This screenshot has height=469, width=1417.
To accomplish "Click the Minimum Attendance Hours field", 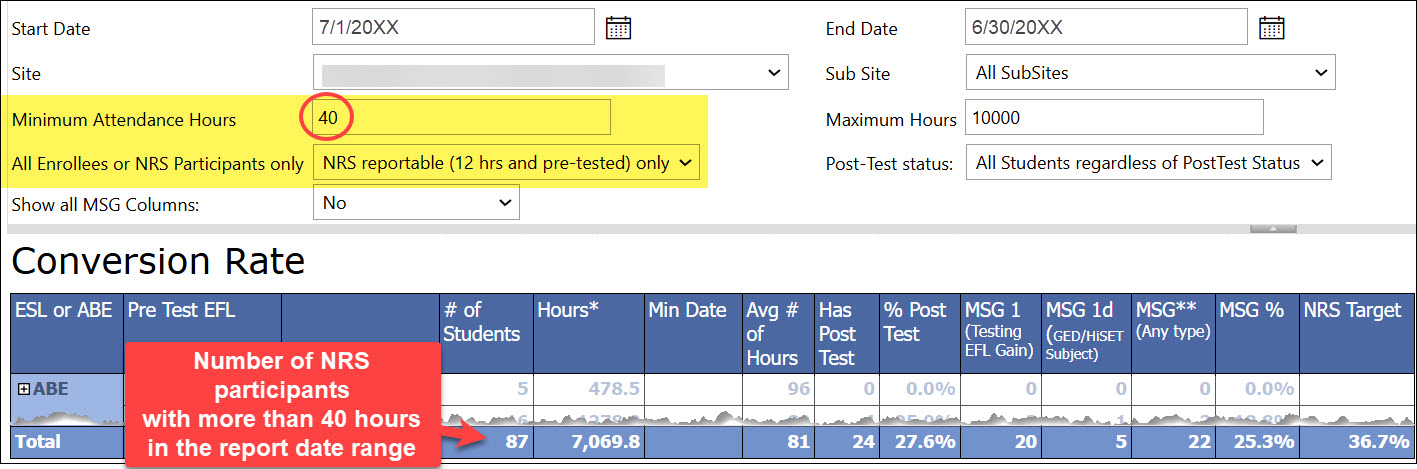I will pyautogui.click(x=460, y=118).
